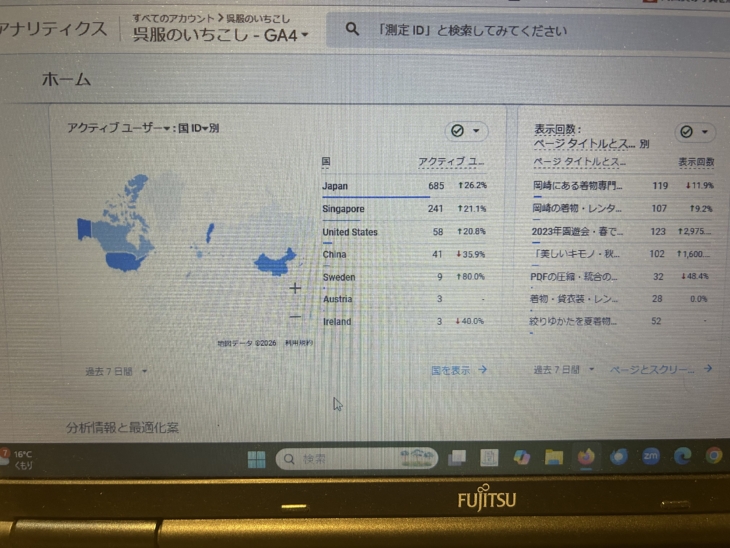This screenshot has height=548, width=730.
Task: Open File Explorer from the taskbar
Action: click(553, 457)
